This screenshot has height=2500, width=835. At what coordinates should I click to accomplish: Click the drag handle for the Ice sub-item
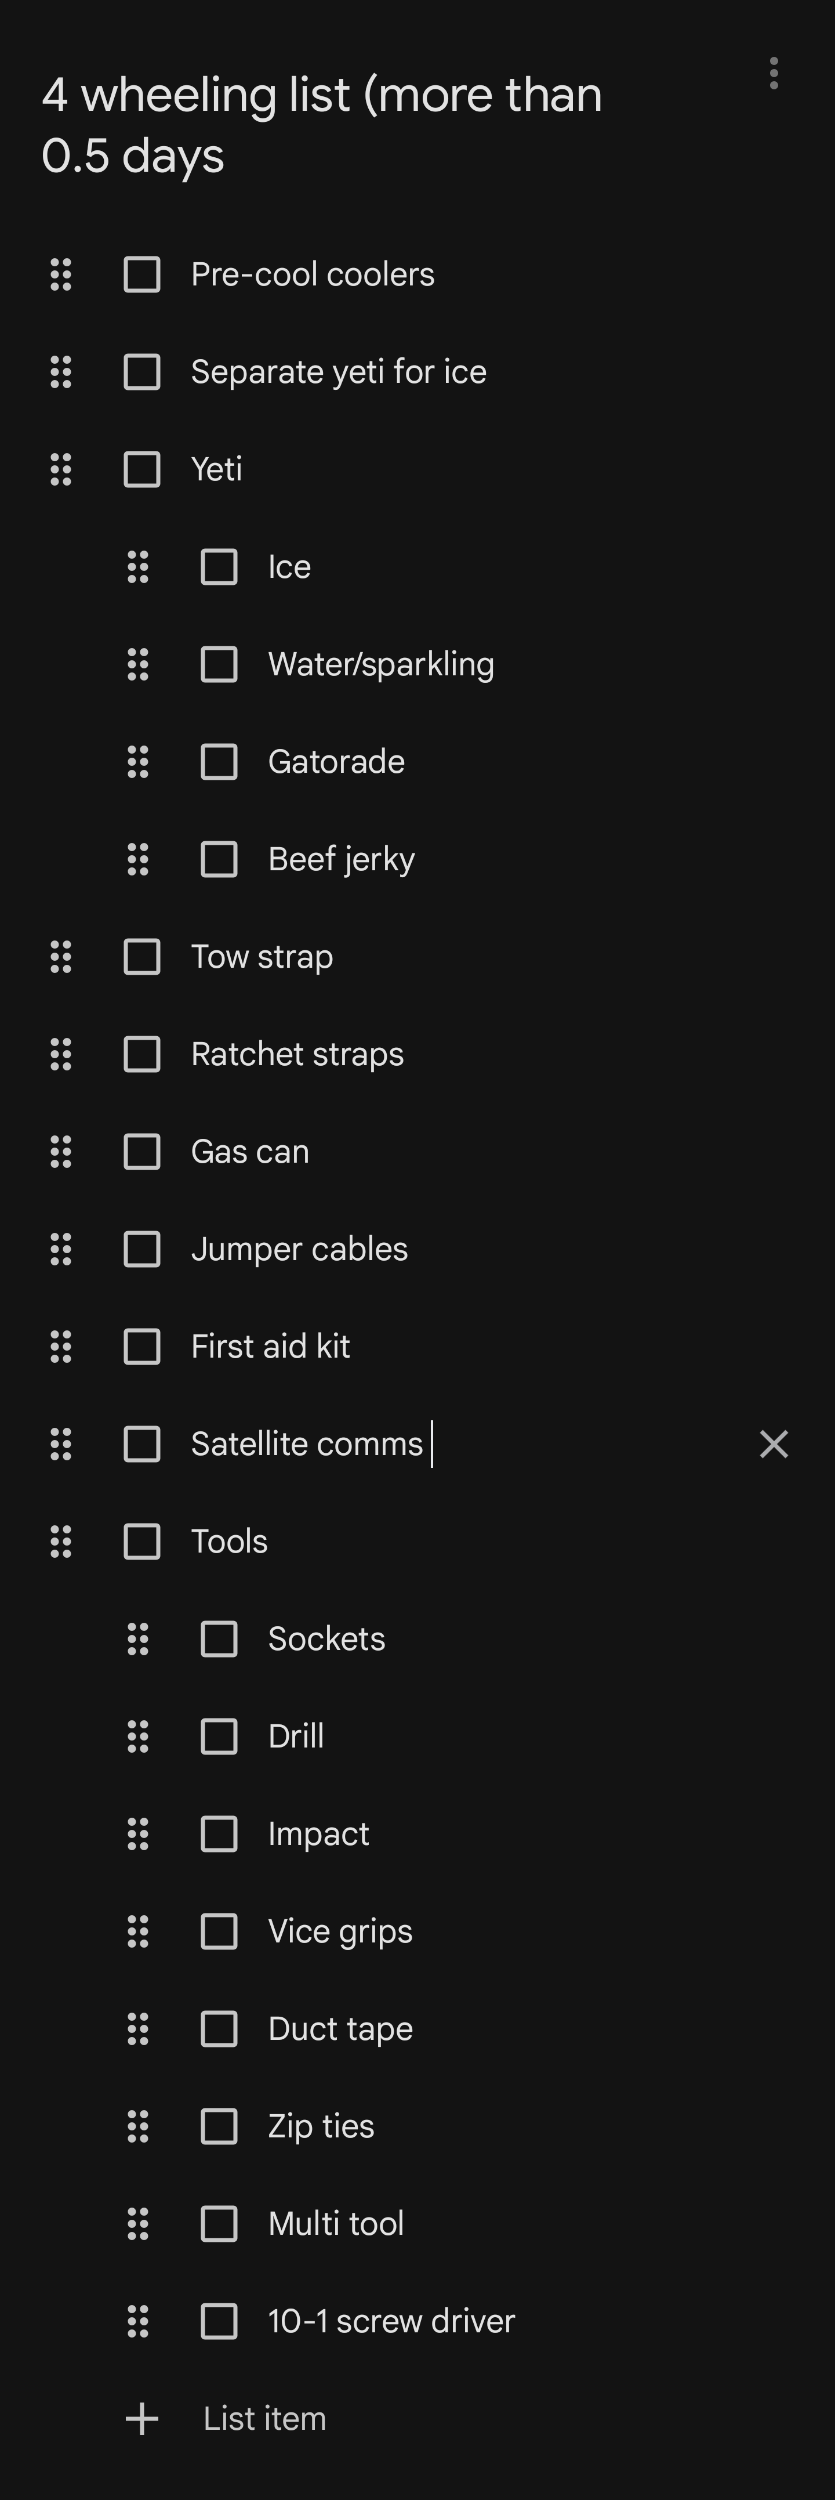pyautogui.click(x=137, y=566)
